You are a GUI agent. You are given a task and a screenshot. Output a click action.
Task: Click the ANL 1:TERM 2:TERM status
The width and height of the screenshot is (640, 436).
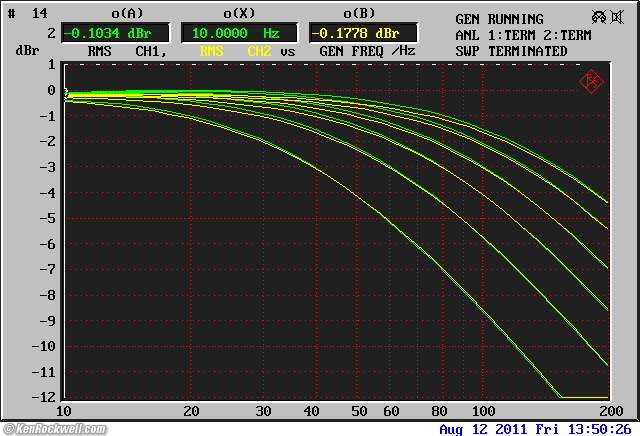523,35
